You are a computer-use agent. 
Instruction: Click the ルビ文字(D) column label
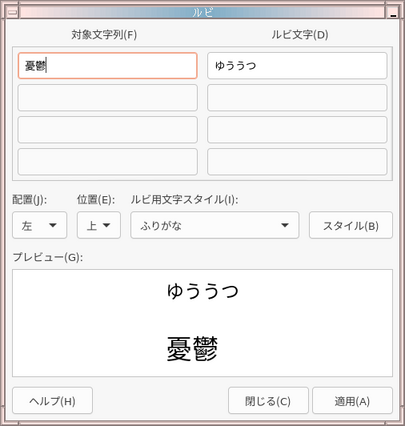[x=300, y=35]
